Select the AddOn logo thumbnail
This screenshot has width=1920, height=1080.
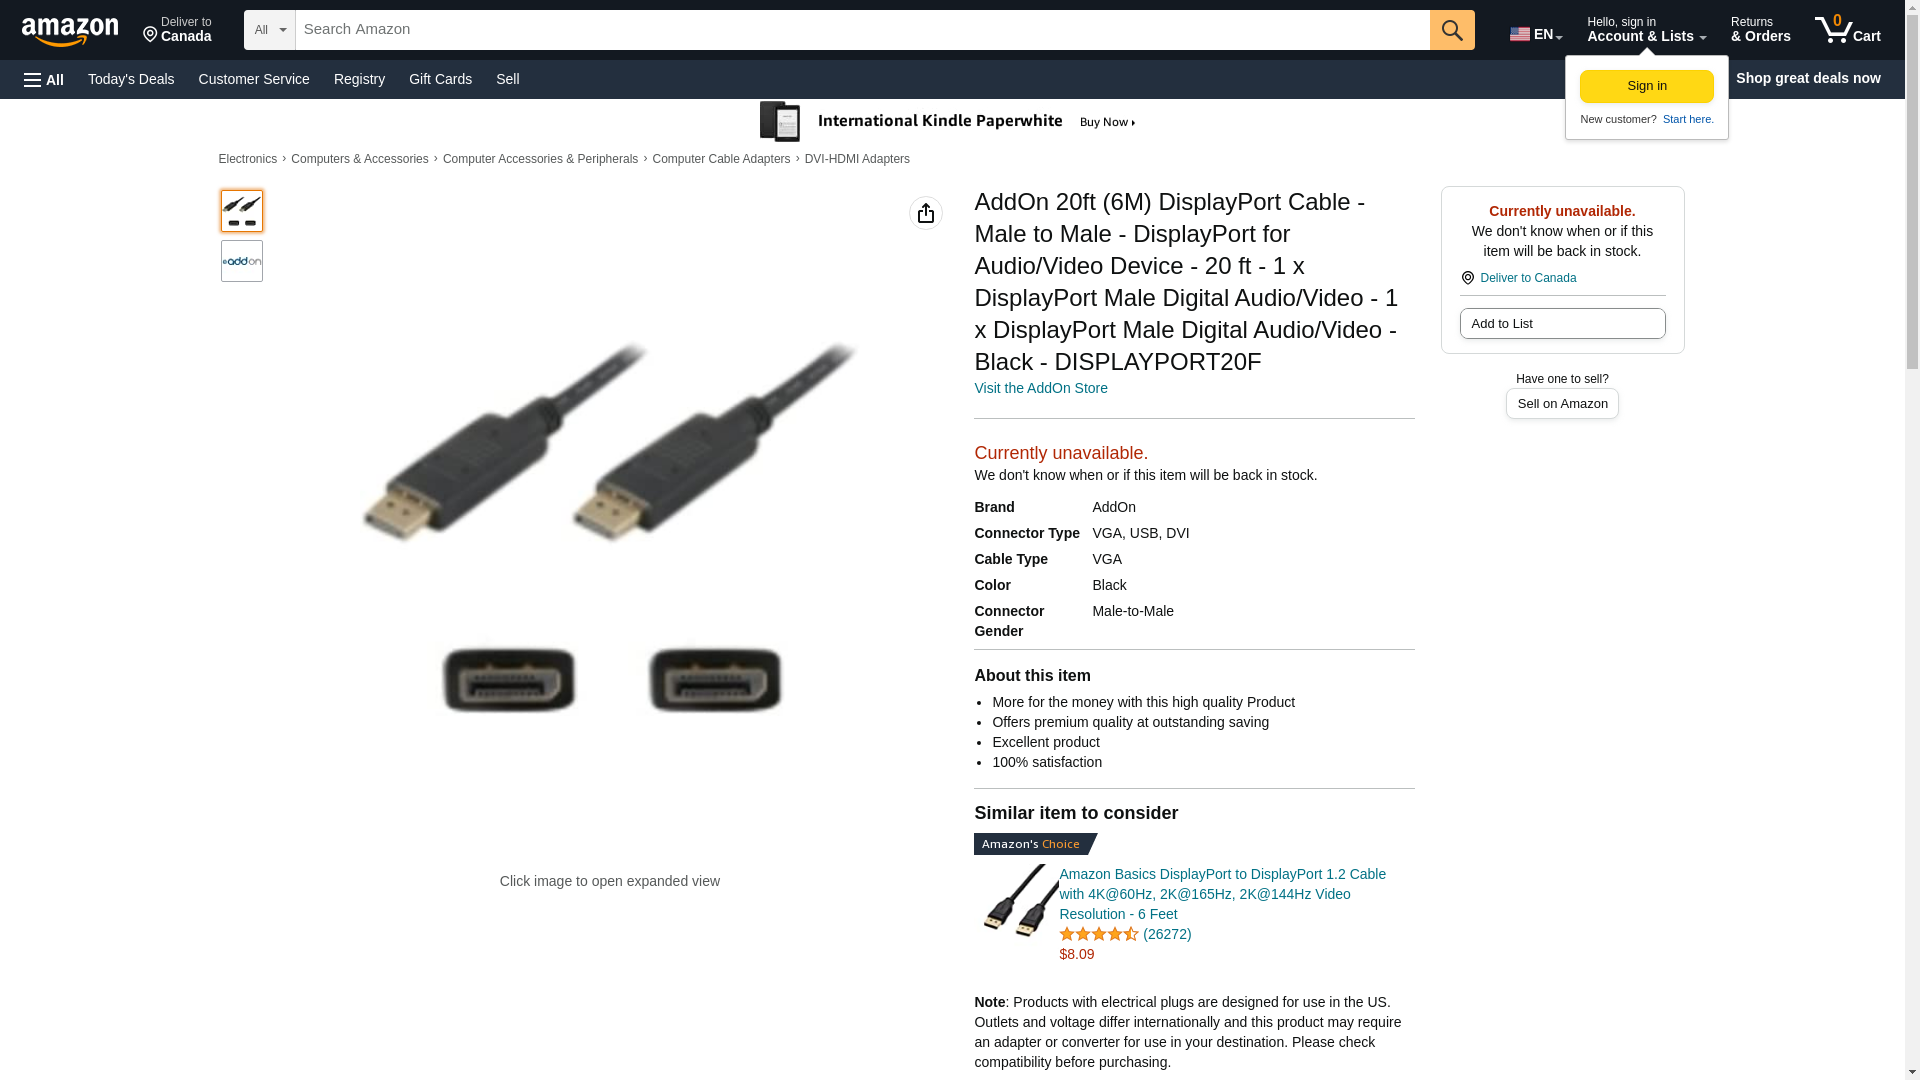[x=242, y=261]
